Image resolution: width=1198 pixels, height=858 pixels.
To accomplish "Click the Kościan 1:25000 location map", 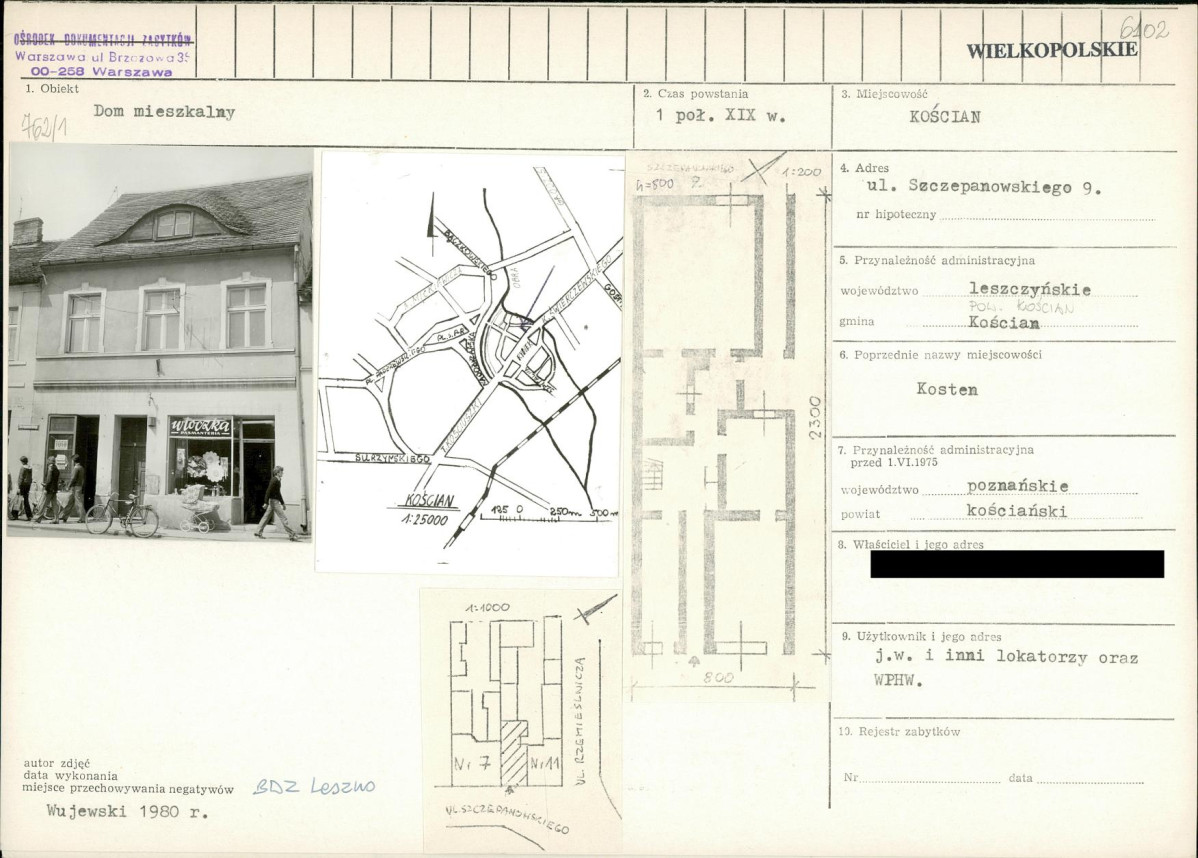I will (x=467, y=363).
